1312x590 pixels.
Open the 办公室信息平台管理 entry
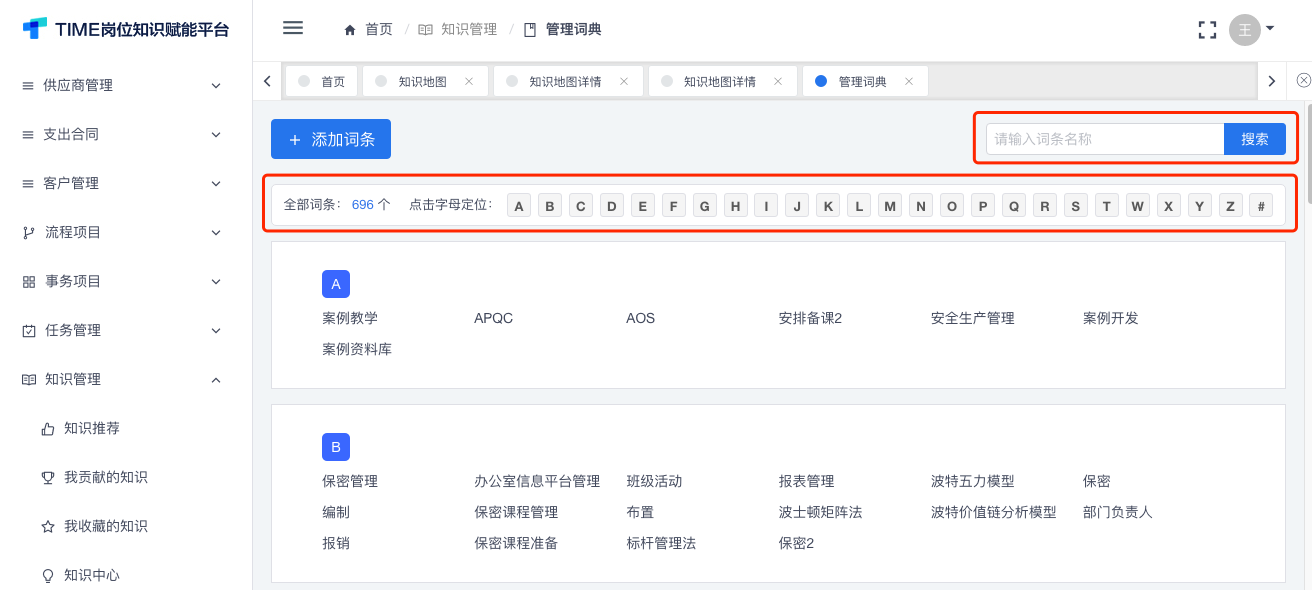(x=537, y=481)
